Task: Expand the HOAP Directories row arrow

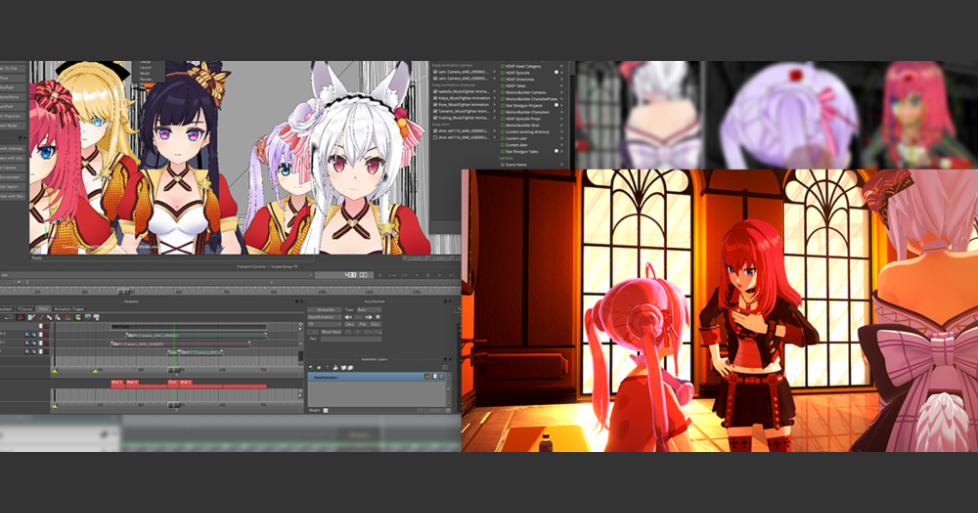Action: point(561,79)
